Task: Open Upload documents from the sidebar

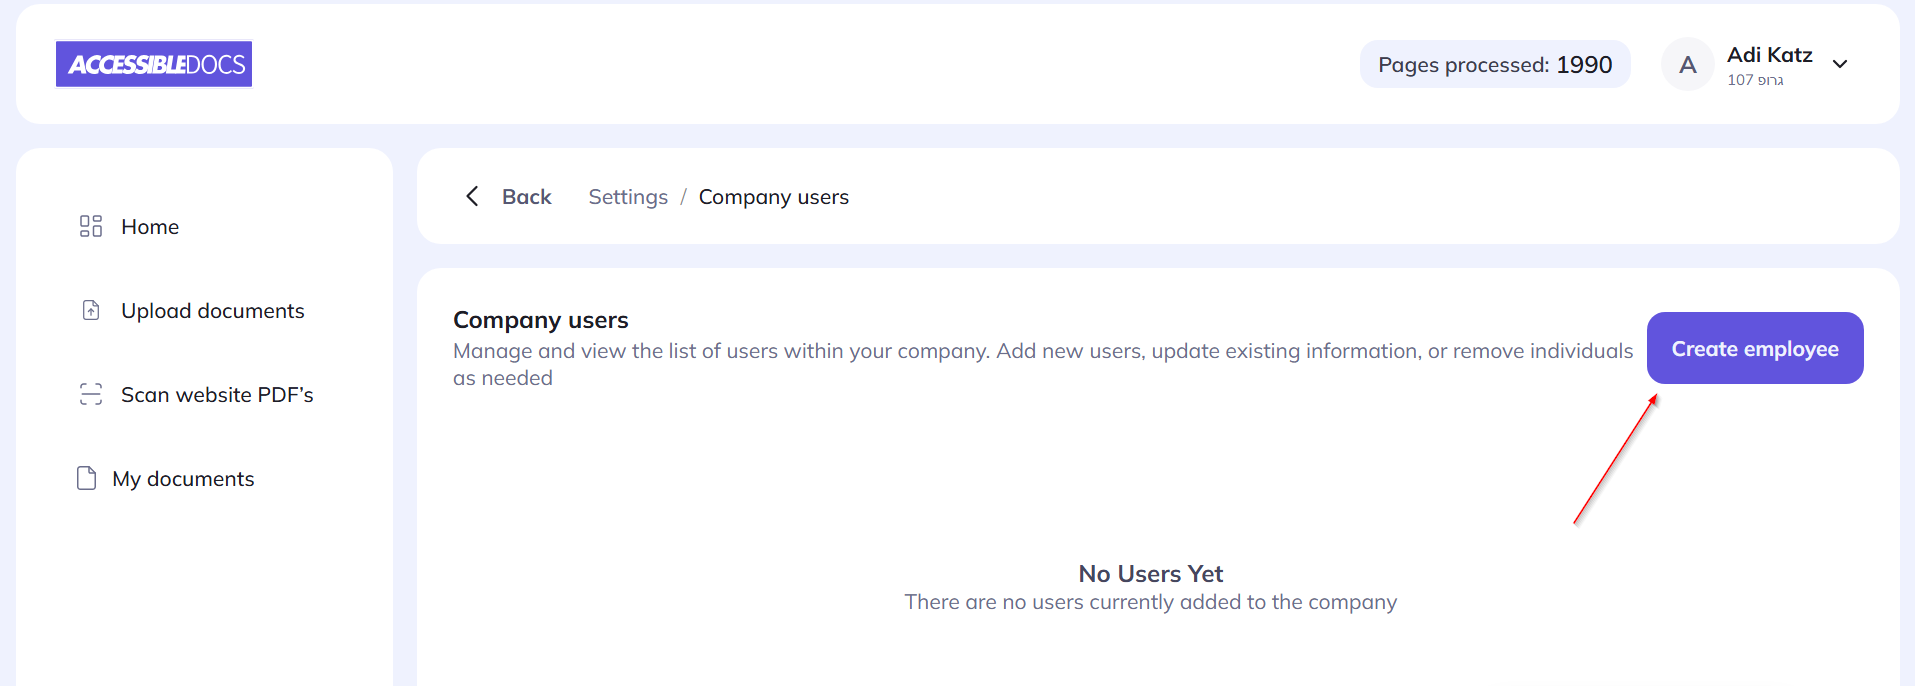Action: click(x=212, y=311)
